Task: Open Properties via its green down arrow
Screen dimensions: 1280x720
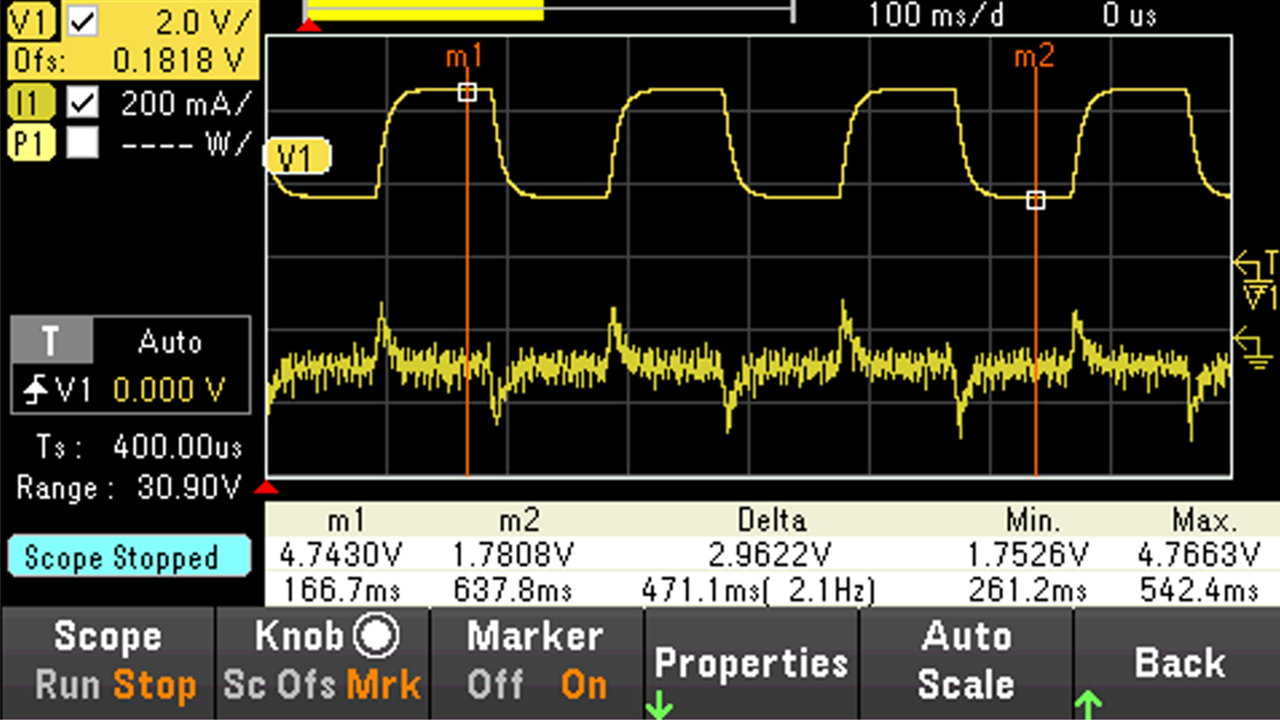Action: (x=659, y=704)
